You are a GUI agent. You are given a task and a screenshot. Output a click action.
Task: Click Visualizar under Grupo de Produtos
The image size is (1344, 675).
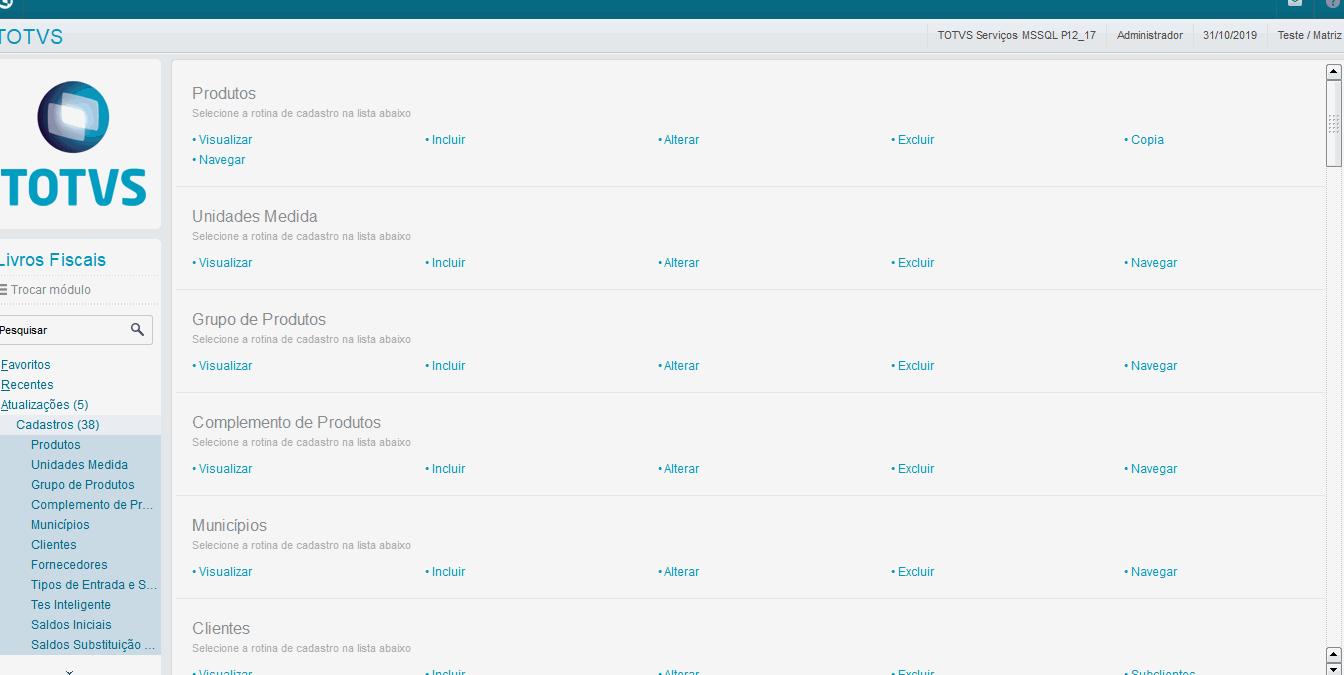point(225,366)
